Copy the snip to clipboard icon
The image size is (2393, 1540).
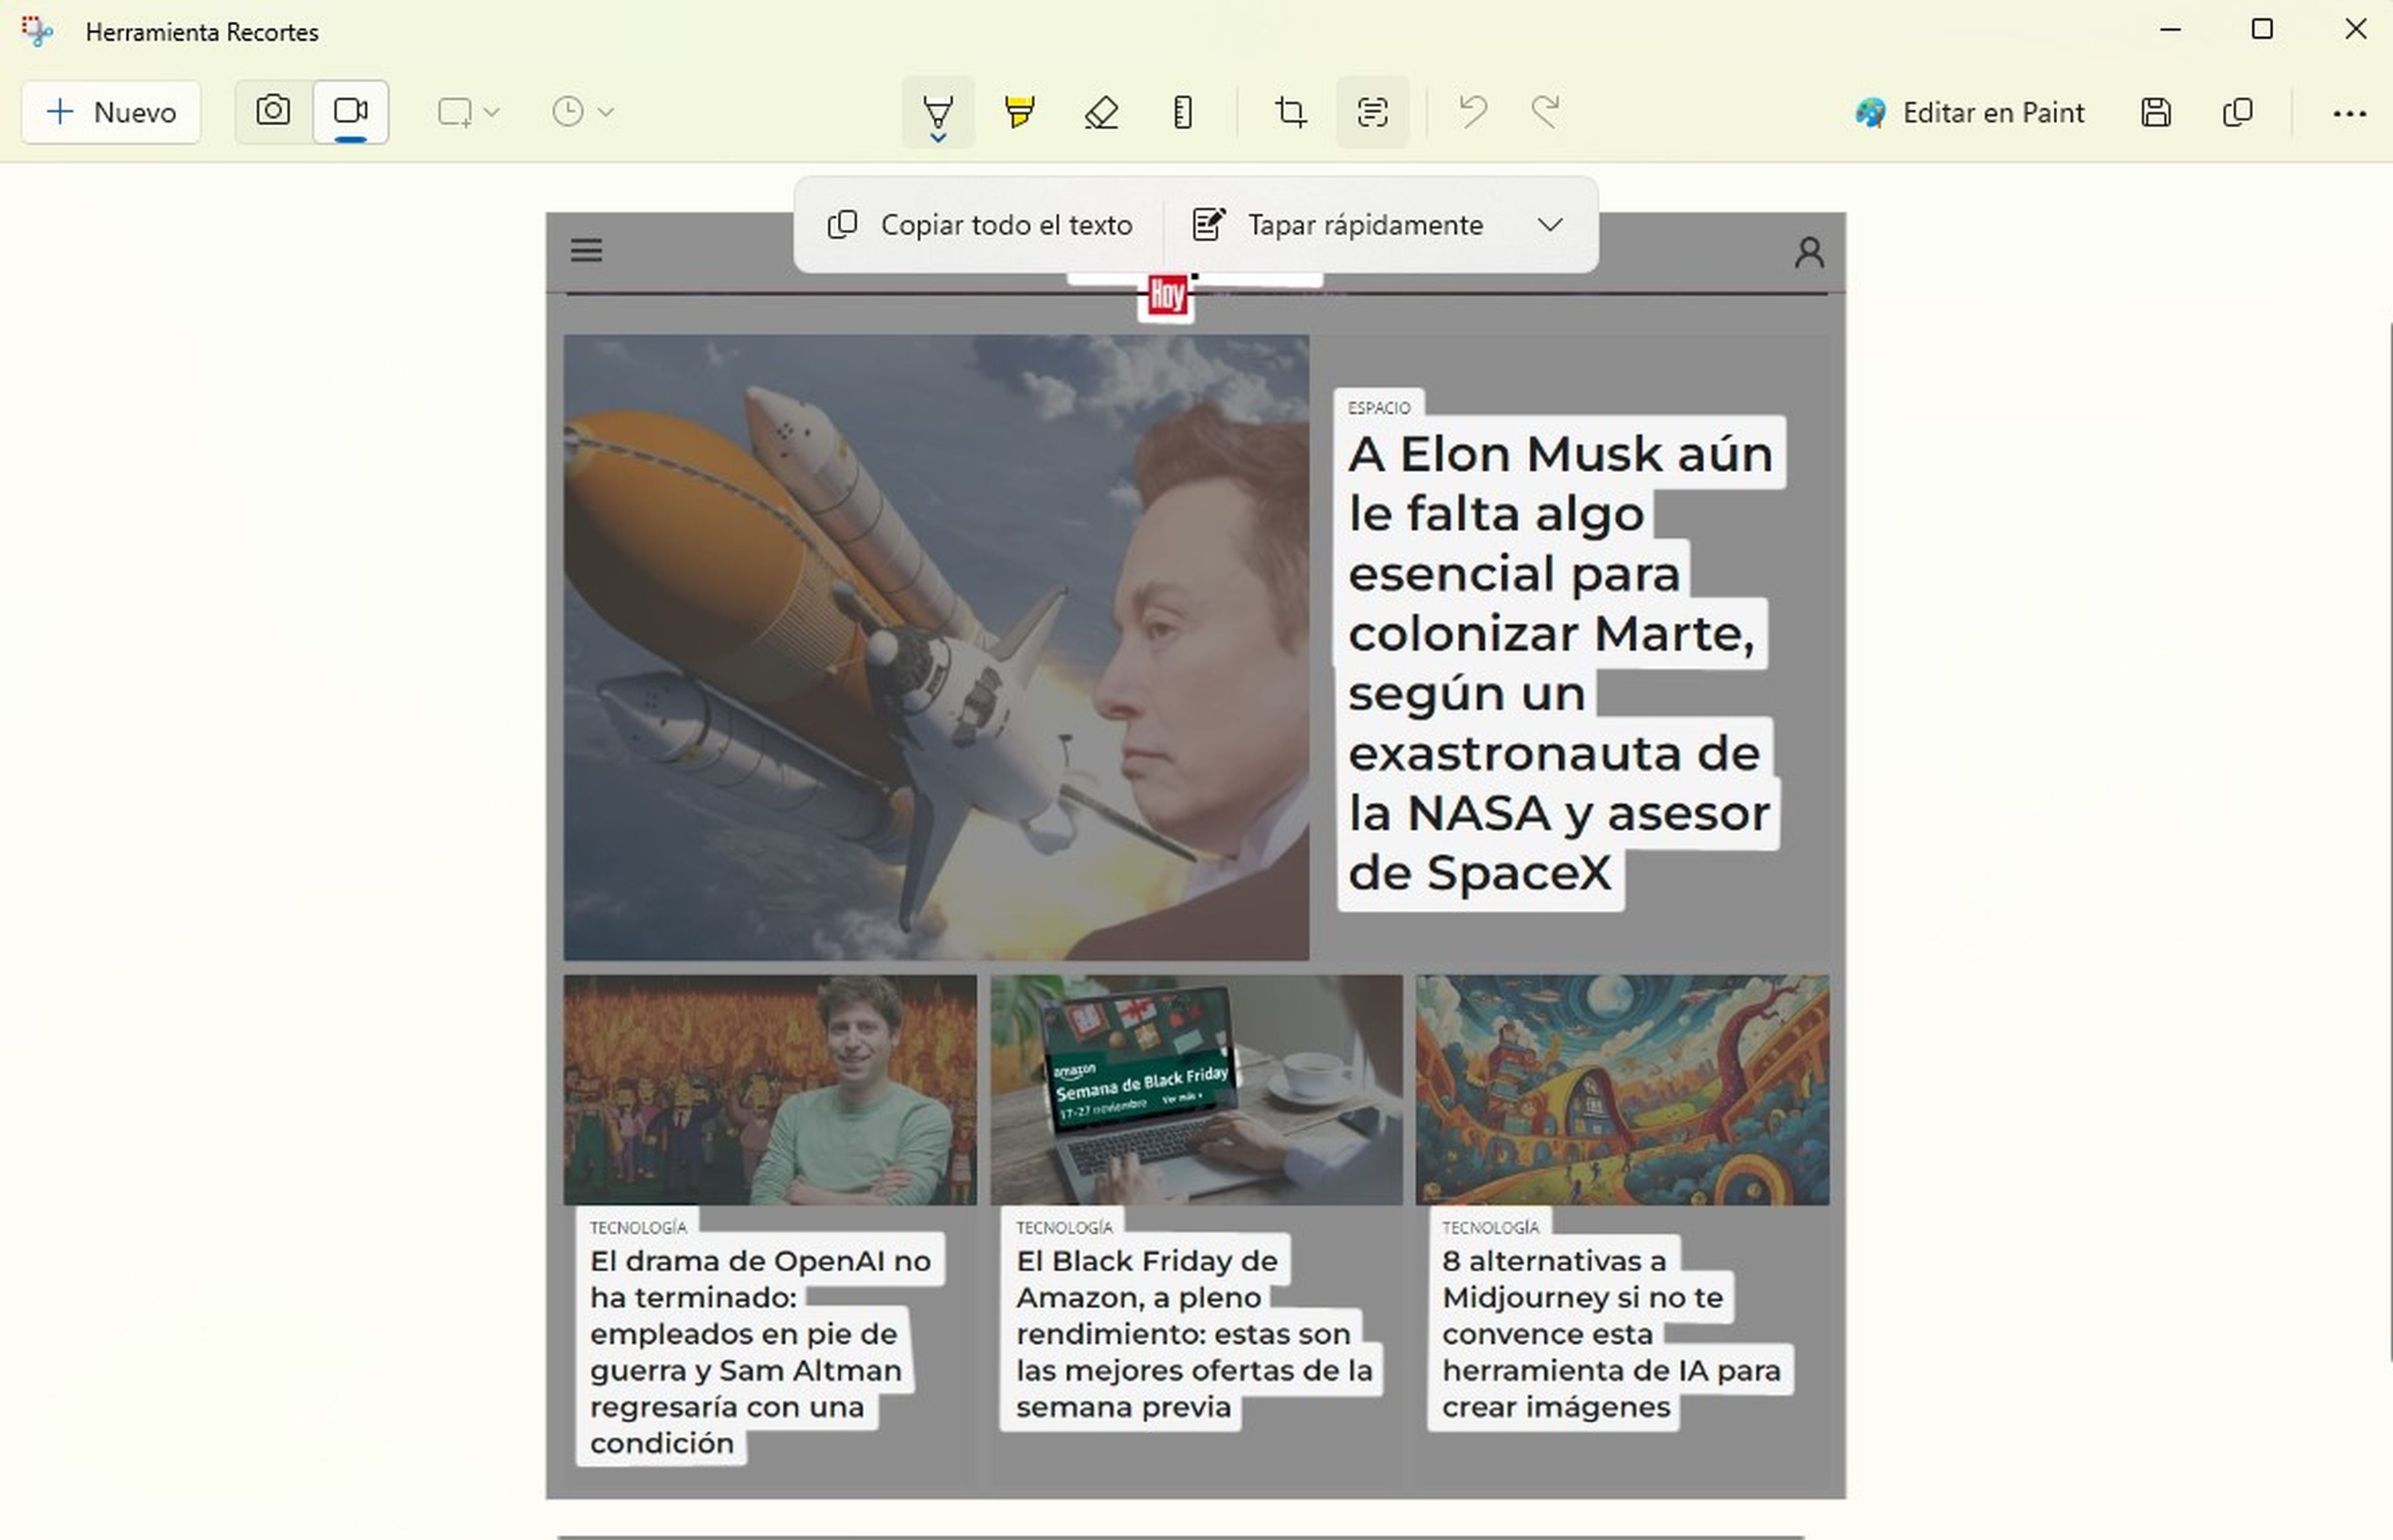click(2238, 112)
